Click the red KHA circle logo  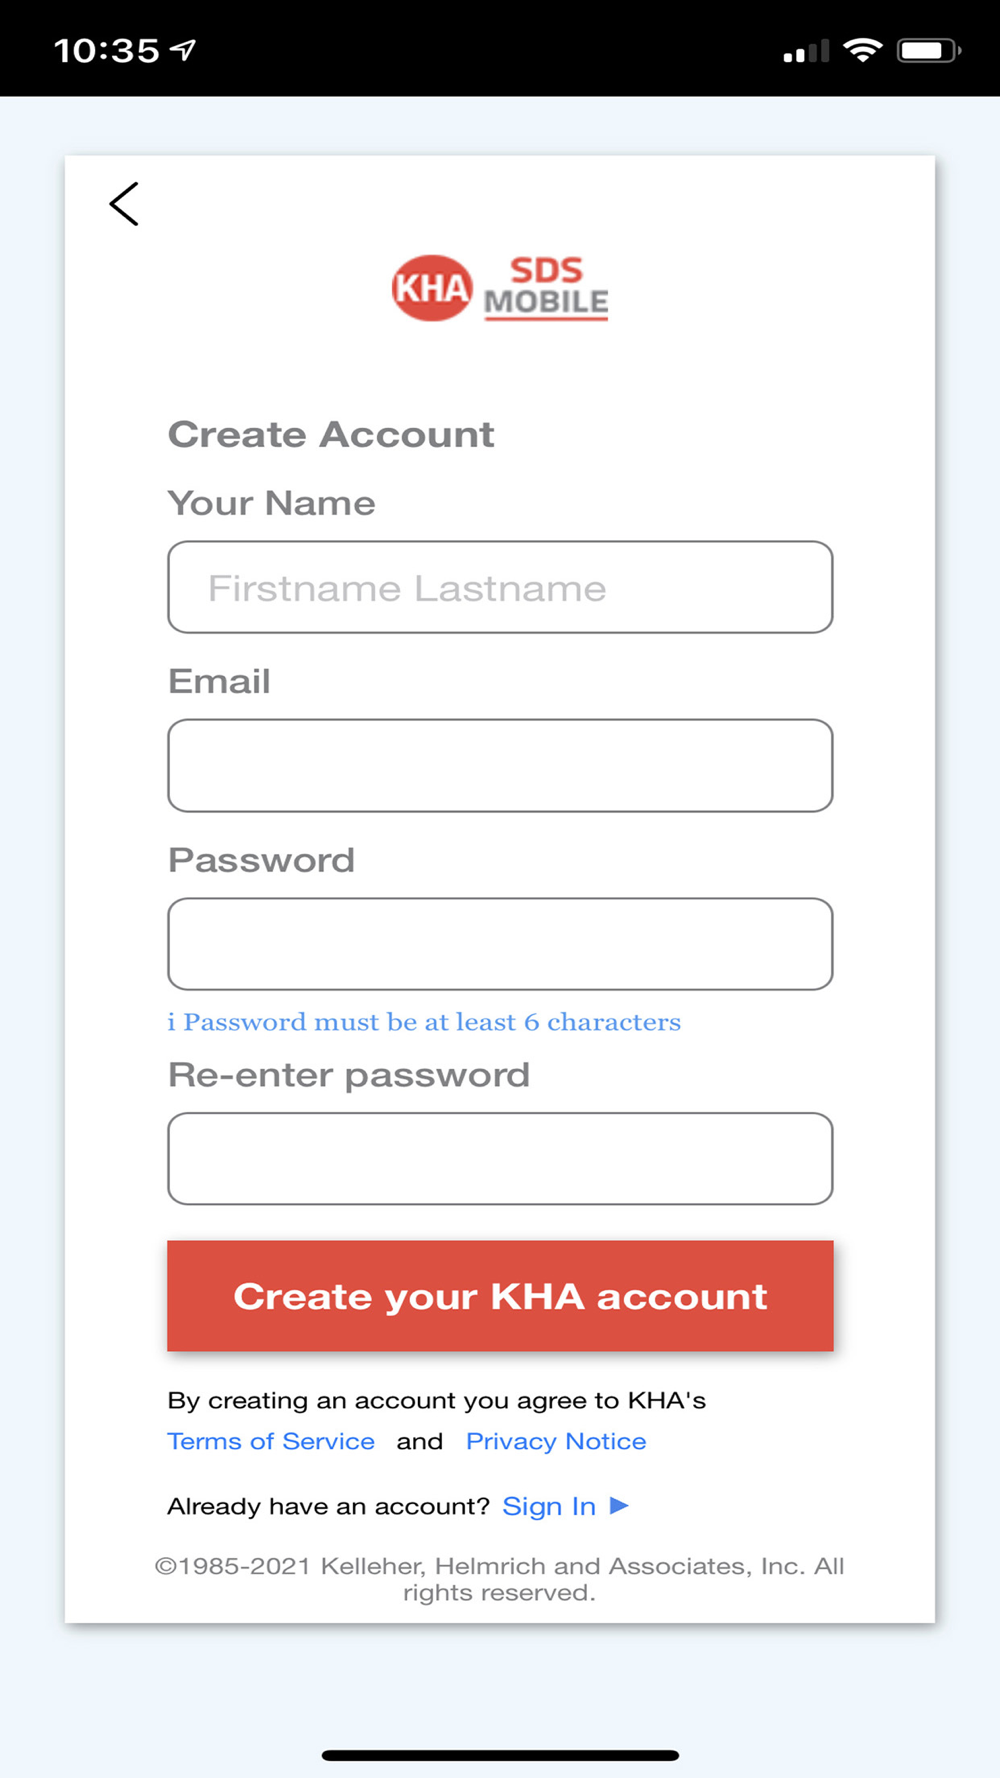tap(431, 288)
